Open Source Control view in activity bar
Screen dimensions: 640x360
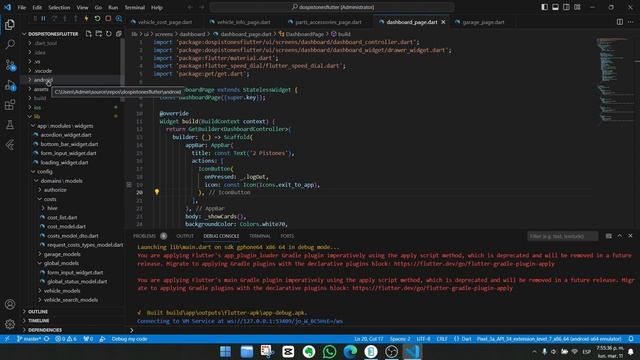10,65
